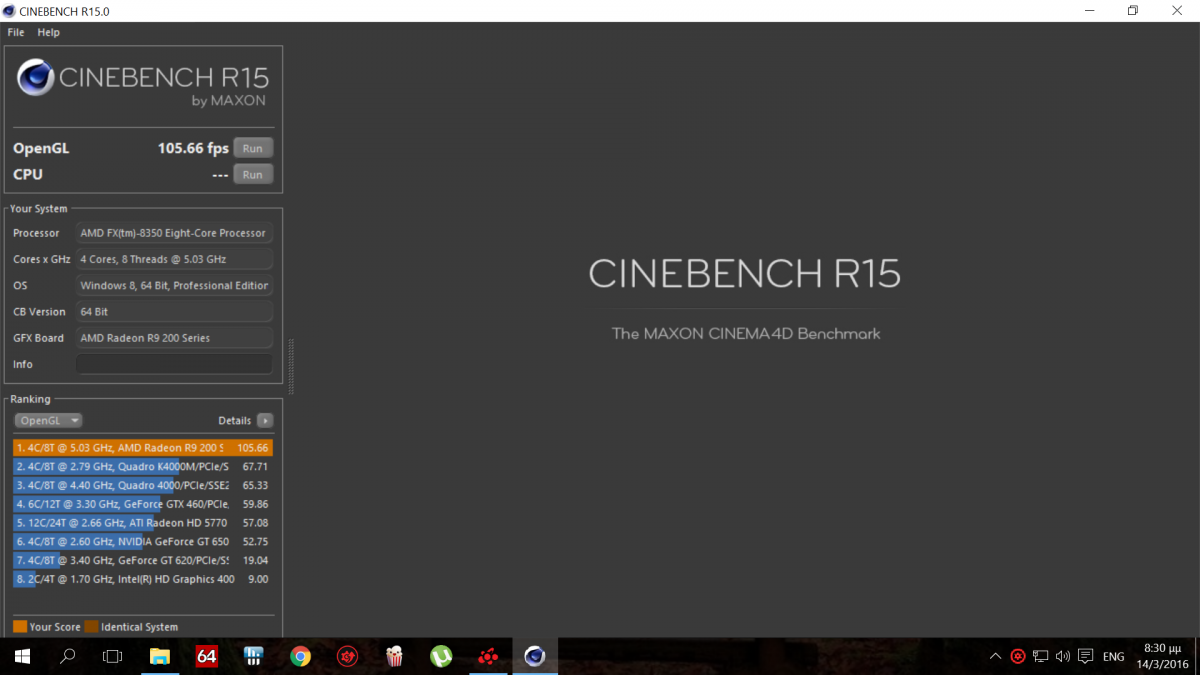Launch Google Chrome from taskbar
This screenshot has width=1200, height=675.
(300, 657)
